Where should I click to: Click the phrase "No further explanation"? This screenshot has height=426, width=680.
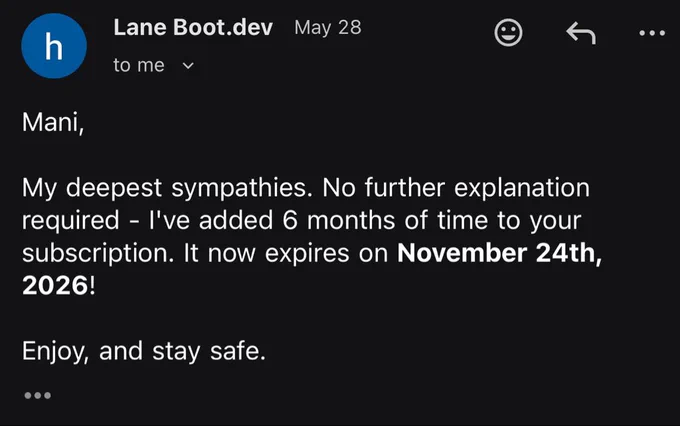pos(456,189)
